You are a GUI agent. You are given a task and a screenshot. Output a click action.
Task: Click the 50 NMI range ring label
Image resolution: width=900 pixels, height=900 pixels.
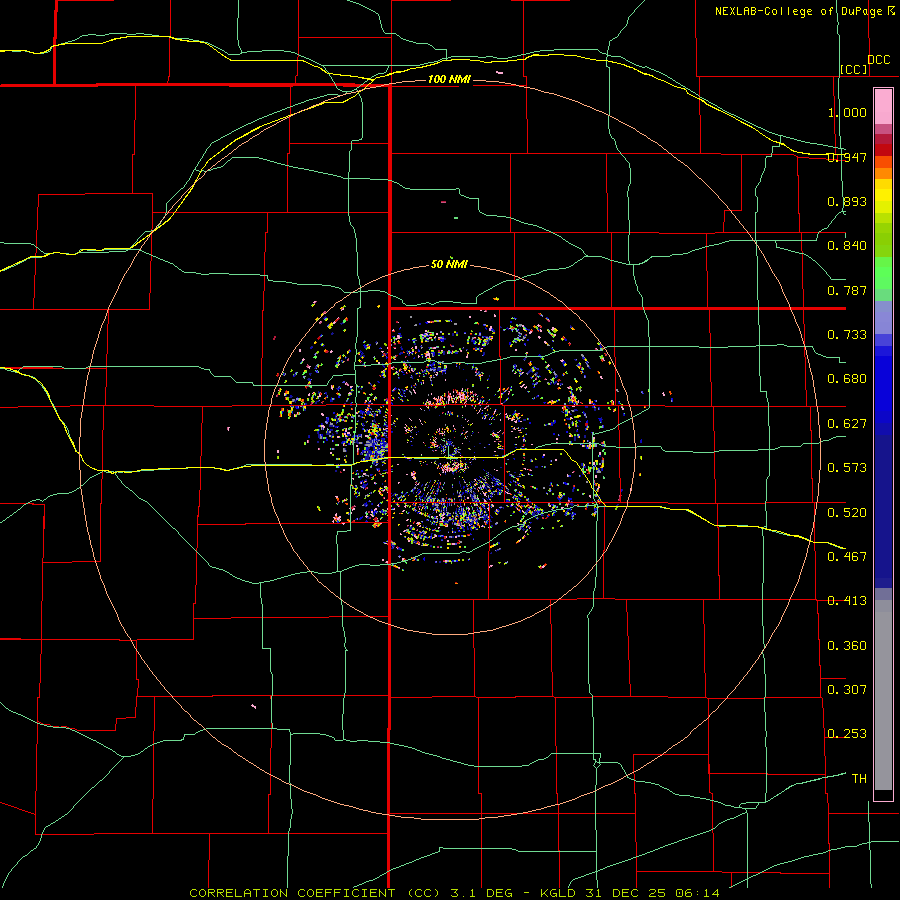(x=449, y=264)
